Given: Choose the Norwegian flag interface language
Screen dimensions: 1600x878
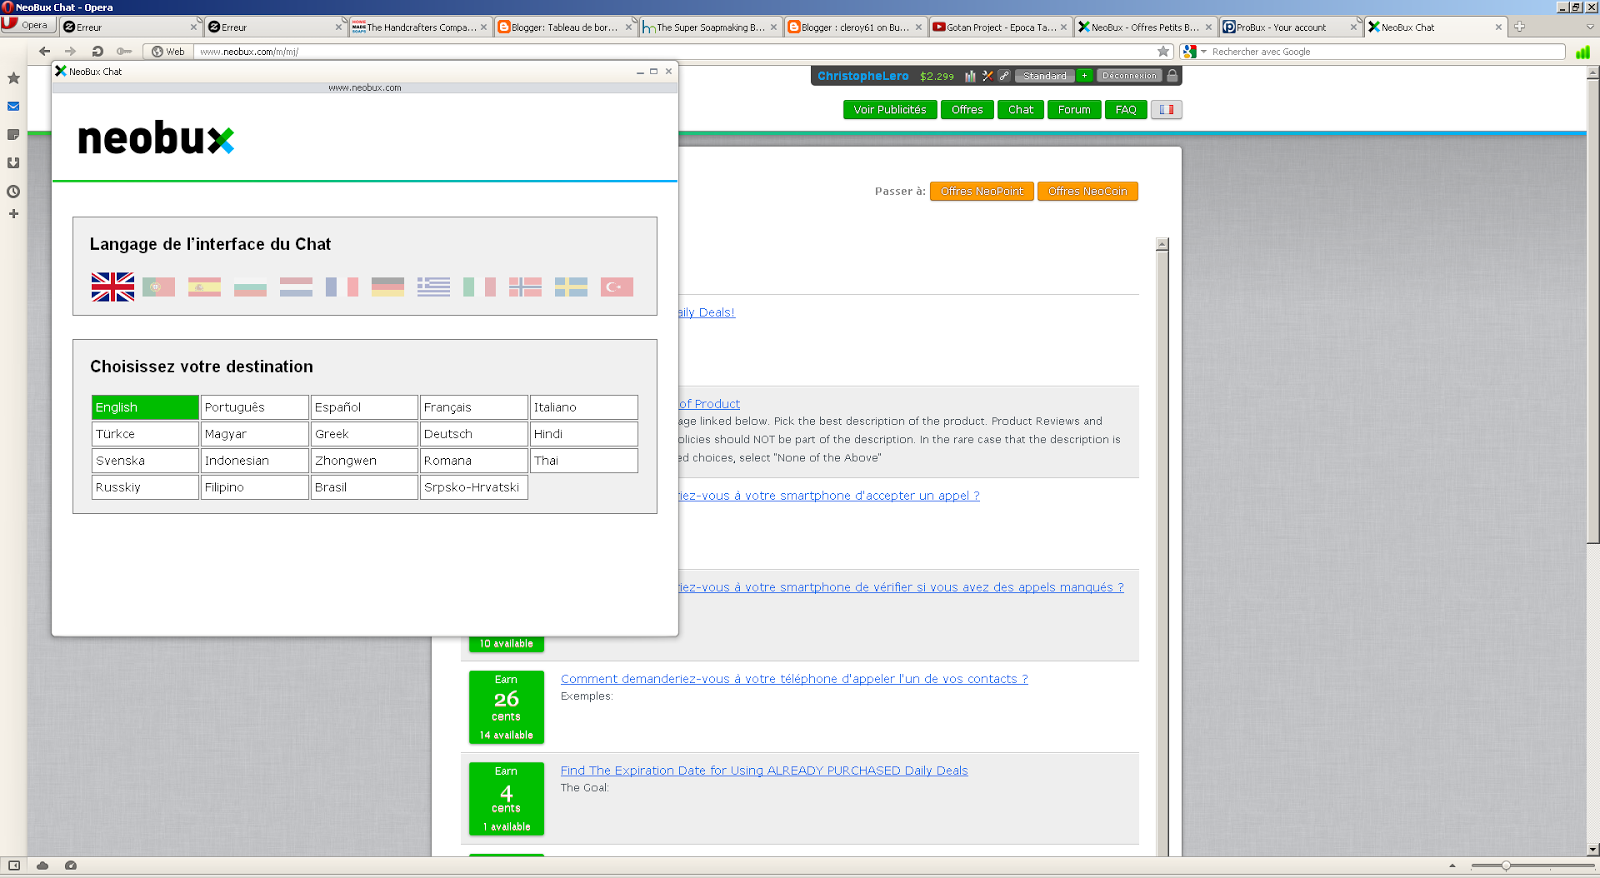Looking at the screenshot, I should (x=525, y=287).
